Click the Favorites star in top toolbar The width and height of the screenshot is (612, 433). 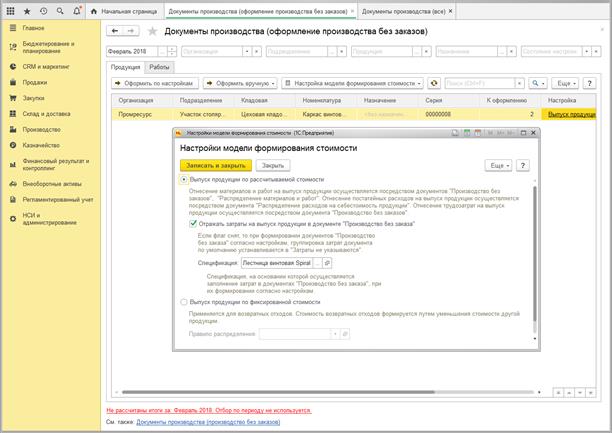(x=27, y=9)
